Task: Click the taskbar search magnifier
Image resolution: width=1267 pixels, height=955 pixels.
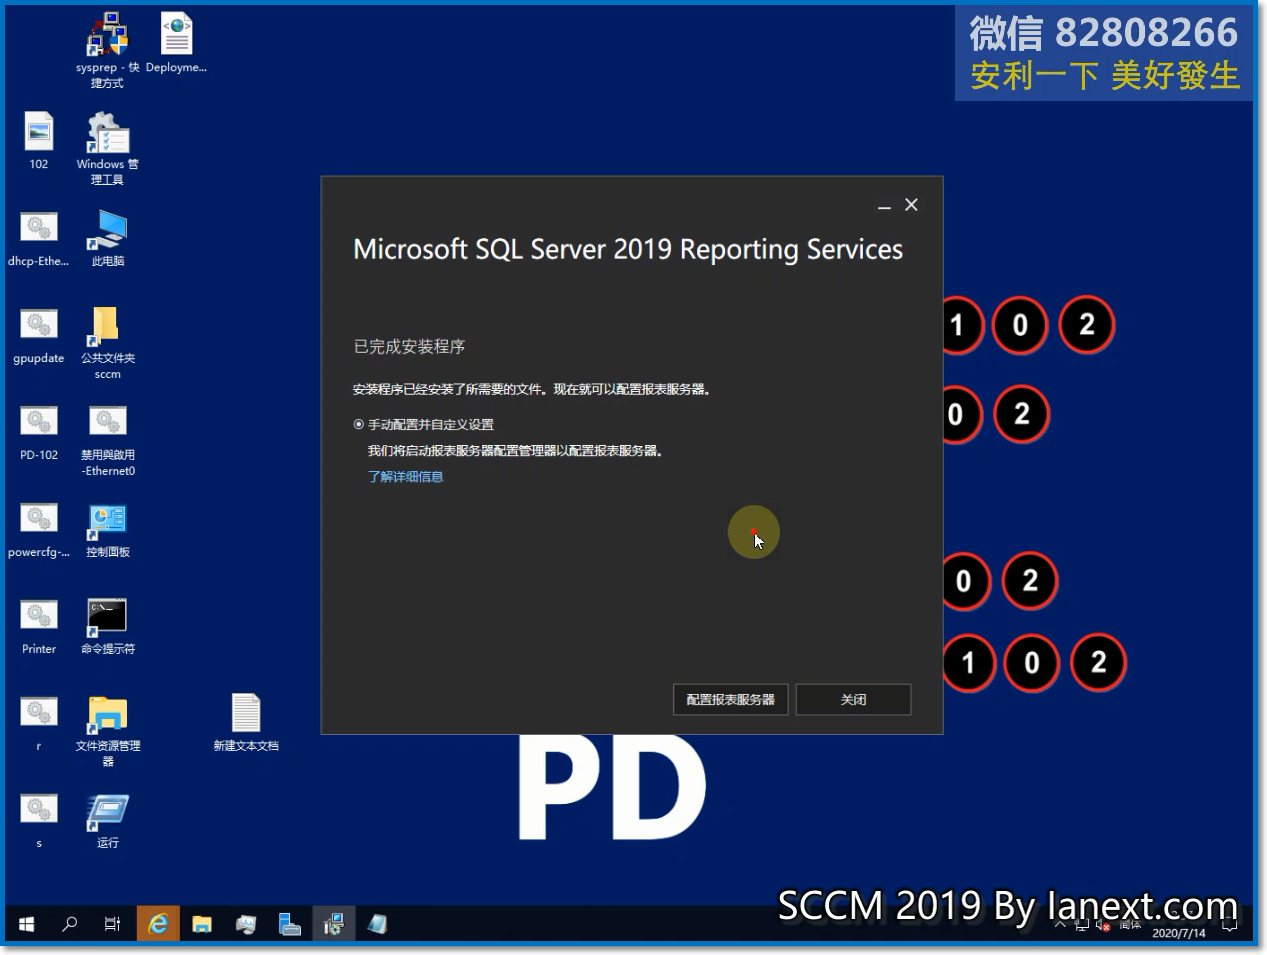Action: pos(69,924)
